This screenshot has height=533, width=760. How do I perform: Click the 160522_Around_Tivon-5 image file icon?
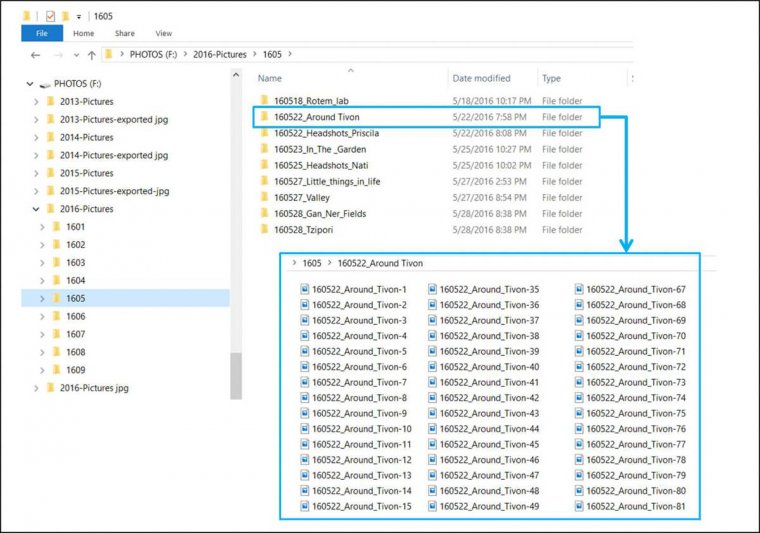pyautogui.click(x=304, y=352)
